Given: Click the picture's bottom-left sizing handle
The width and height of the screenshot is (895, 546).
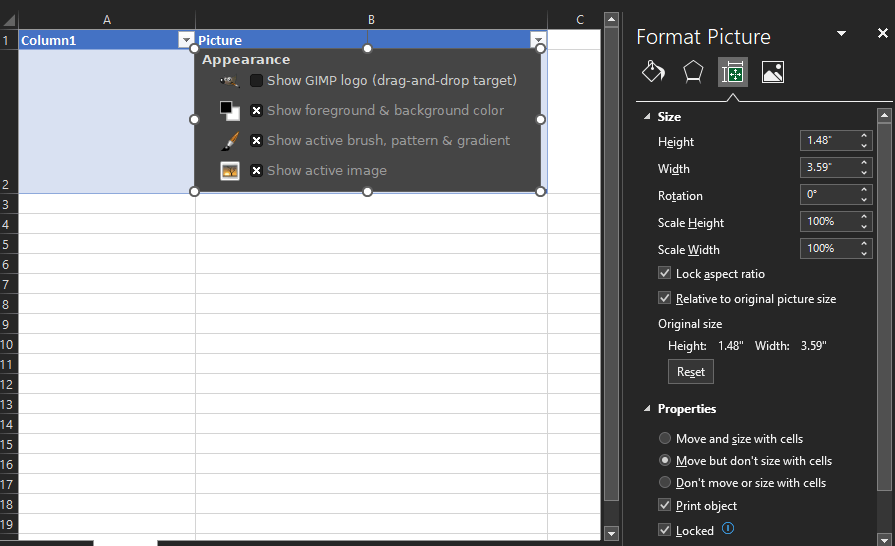Looking at the screenshot, I should 194,192.
